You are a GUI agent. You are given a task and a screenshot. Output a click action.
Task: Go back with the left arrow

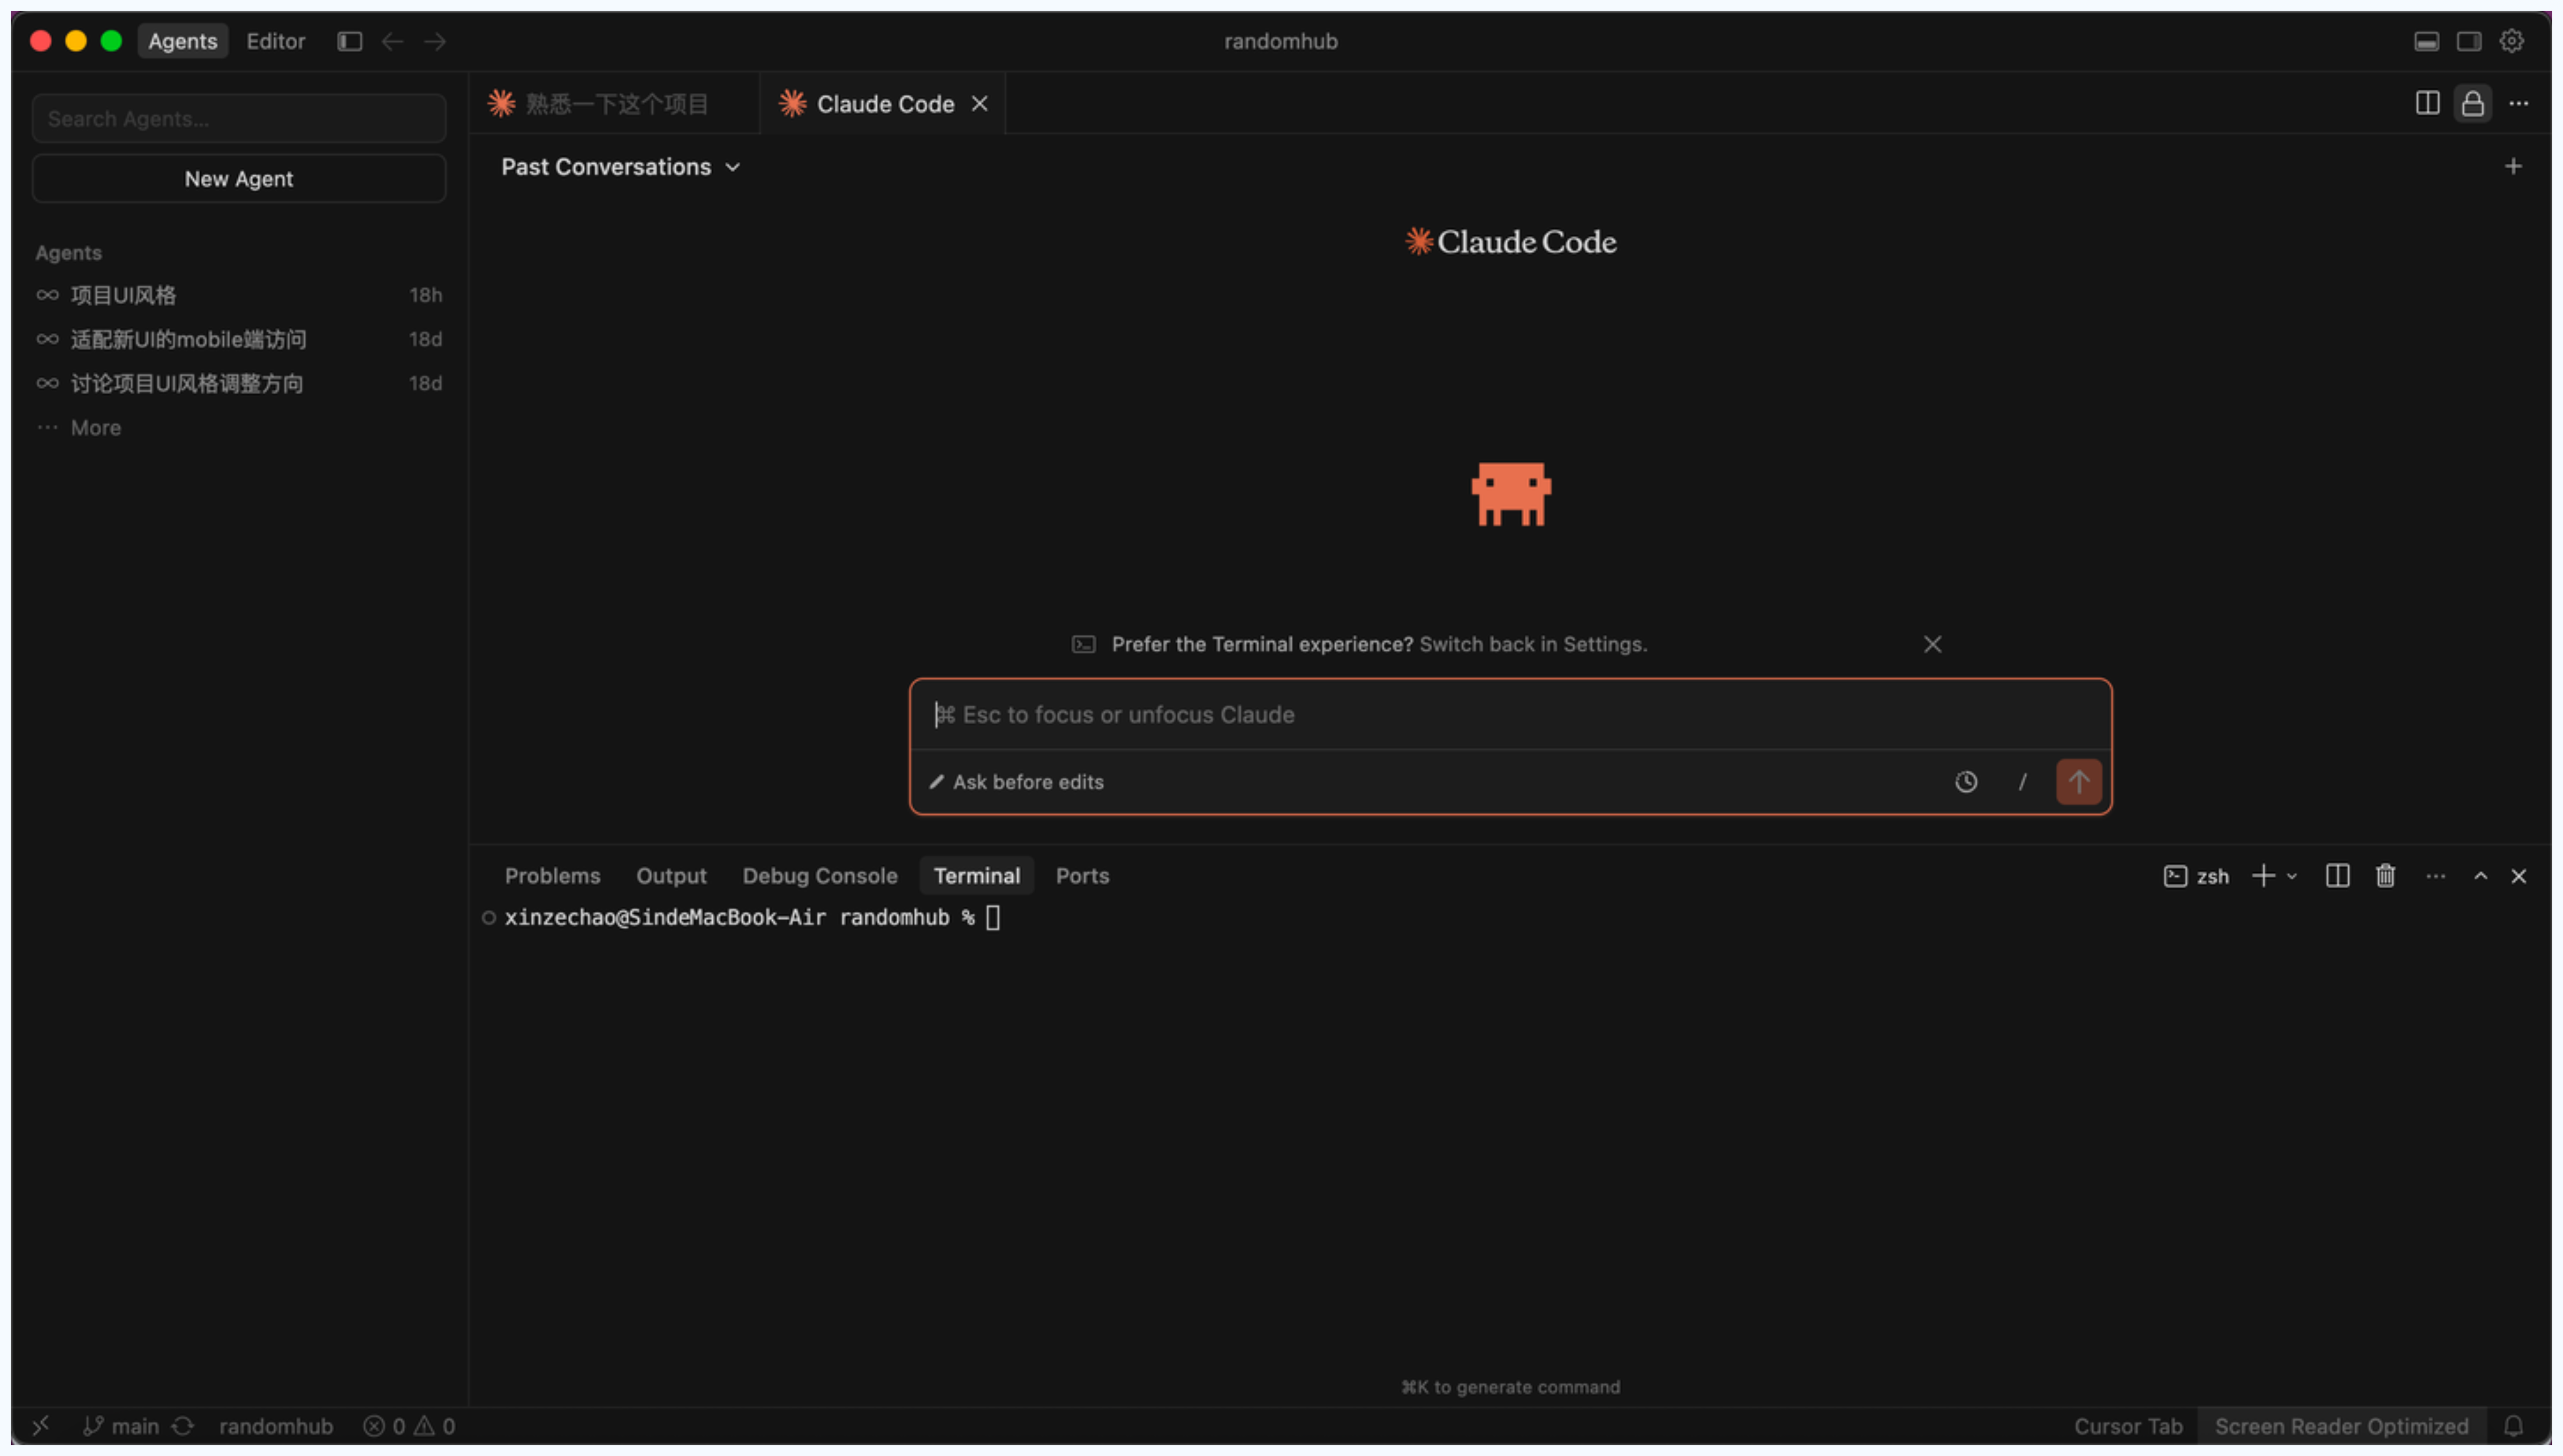tap(392, 41)
